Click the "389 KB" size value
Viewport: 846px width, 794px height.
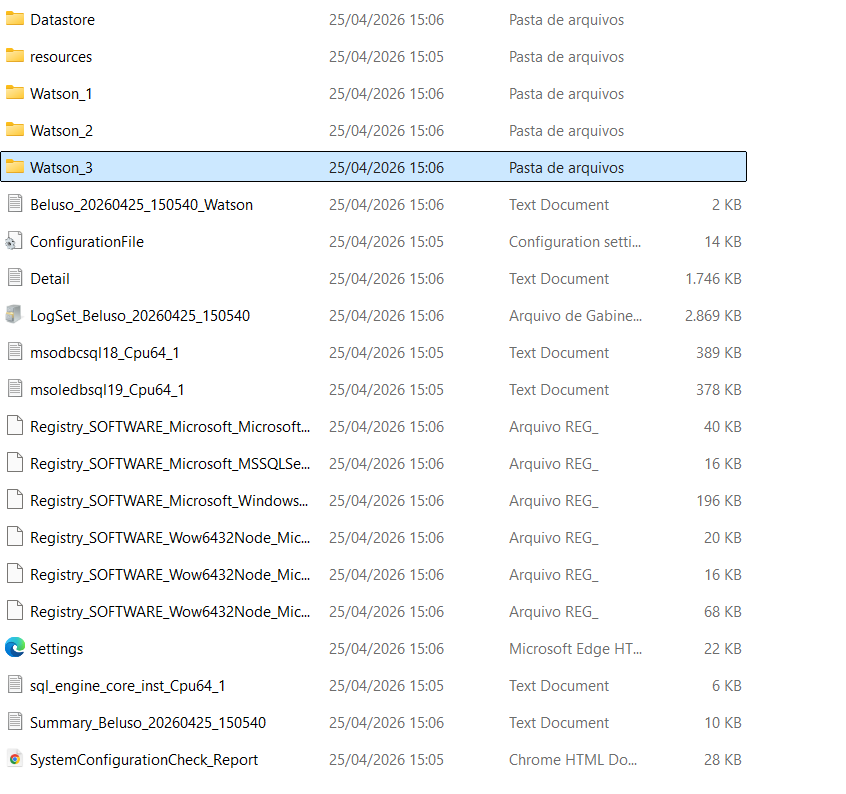point(719,353)
